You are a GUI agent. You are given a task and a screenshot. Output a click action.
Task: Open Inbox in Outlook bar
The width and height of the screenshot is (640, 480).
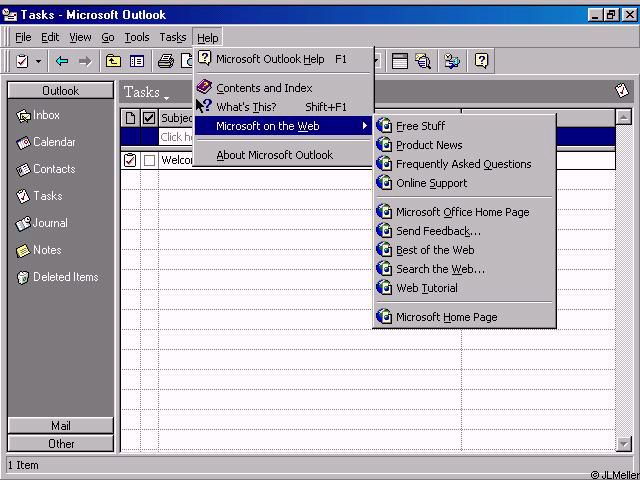click(x=38, y=116)
